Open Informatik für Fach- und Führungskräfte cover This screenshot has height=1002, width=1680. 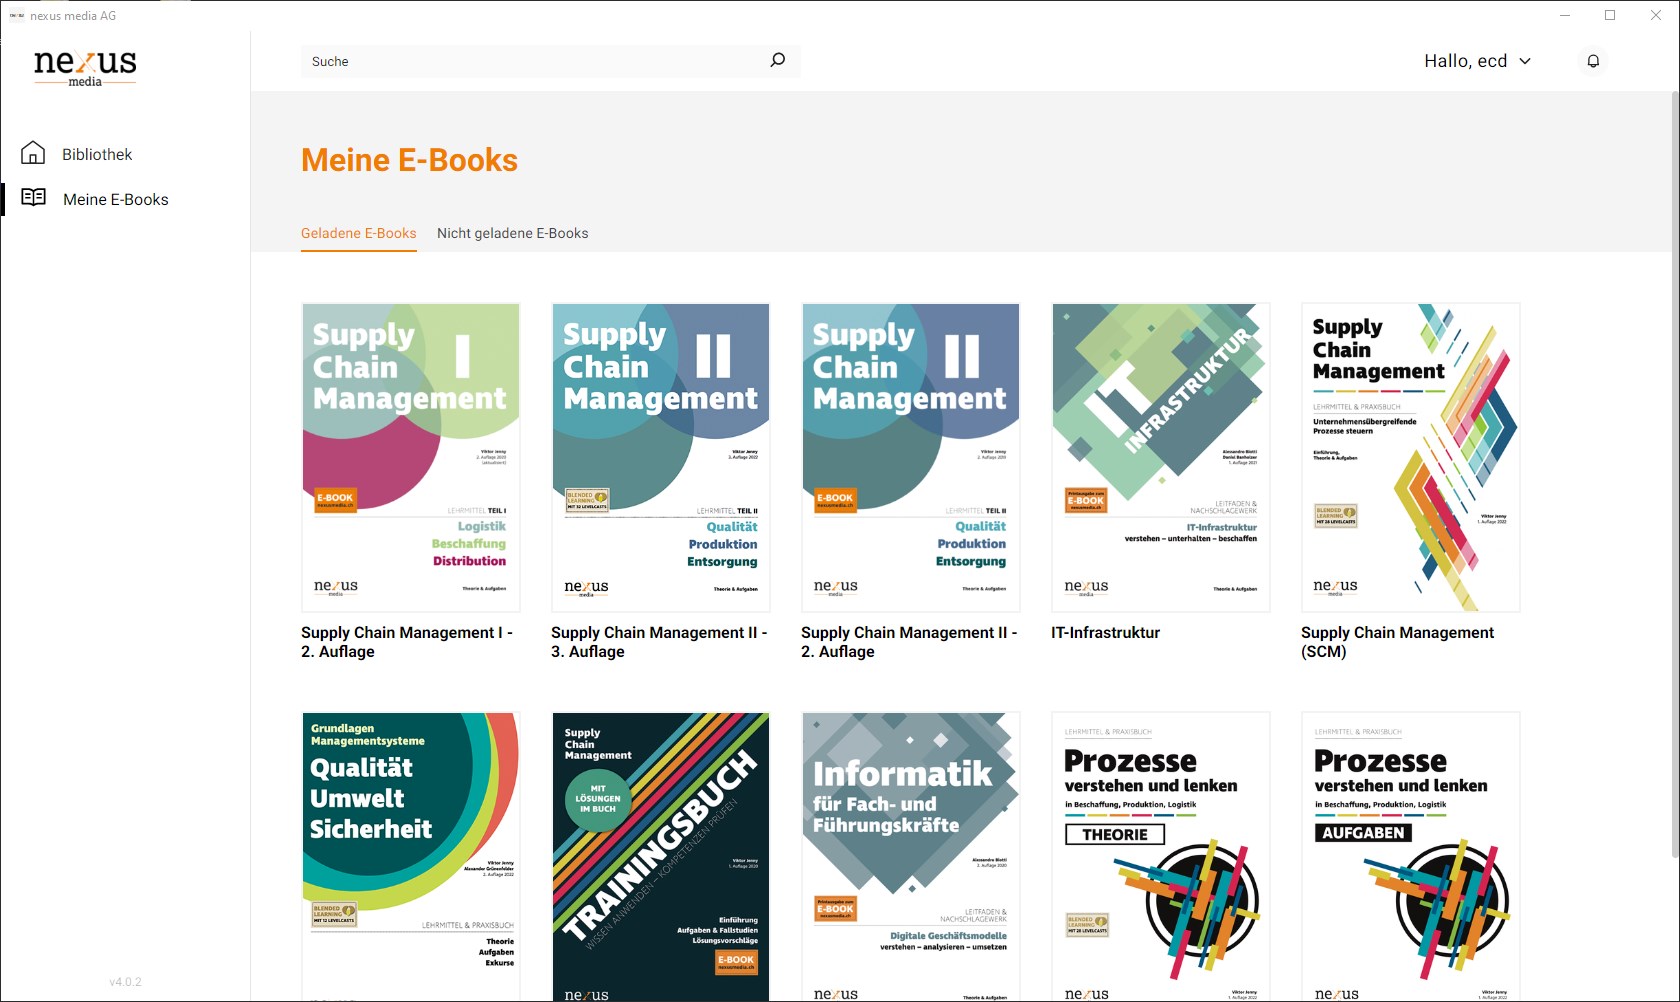pyautogui.click(x=911, y=857)
